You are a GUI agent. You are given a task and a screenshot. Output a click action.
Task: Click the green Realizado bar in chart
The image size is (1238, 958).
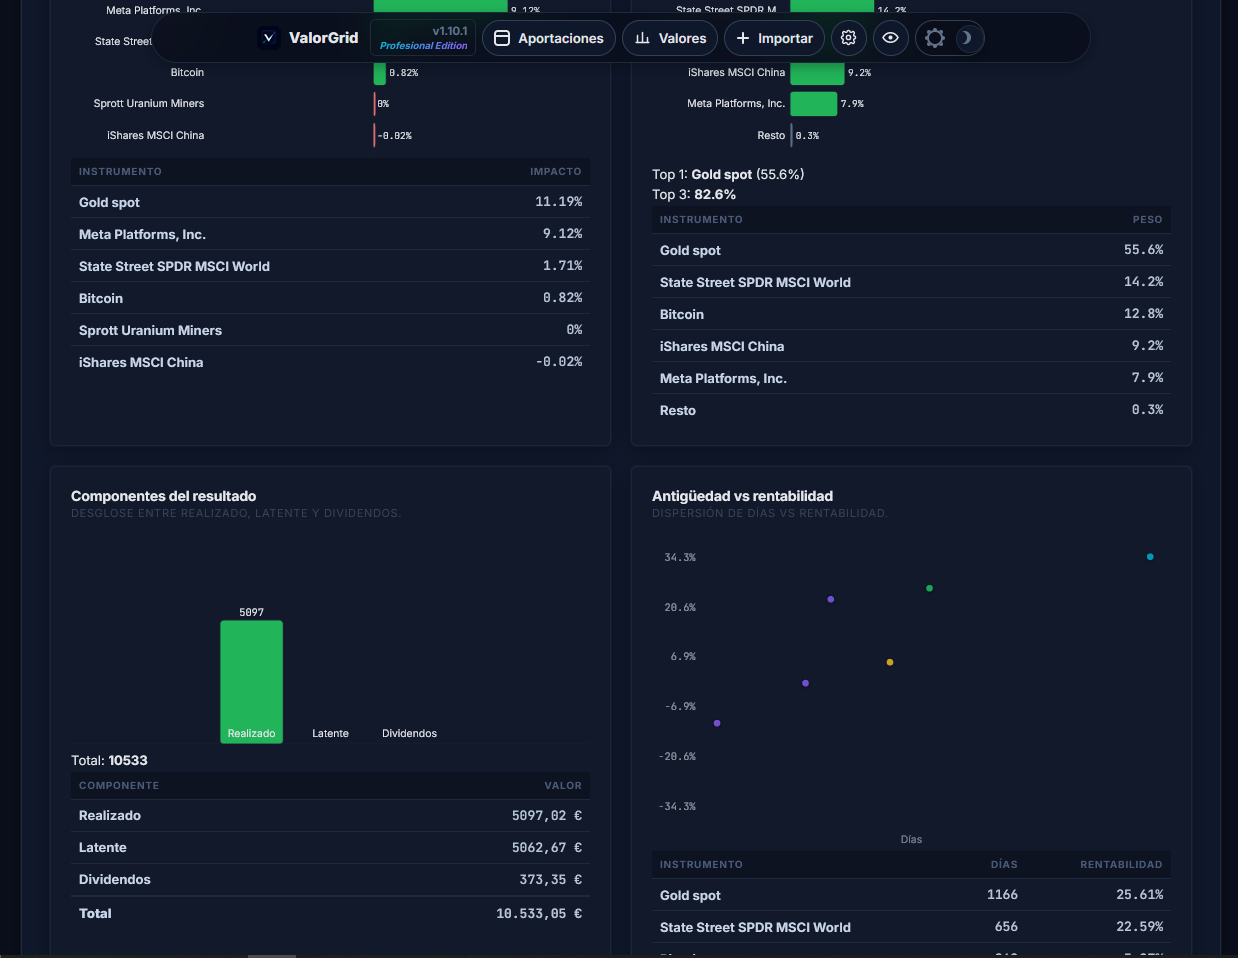click(x=251, y=681)
